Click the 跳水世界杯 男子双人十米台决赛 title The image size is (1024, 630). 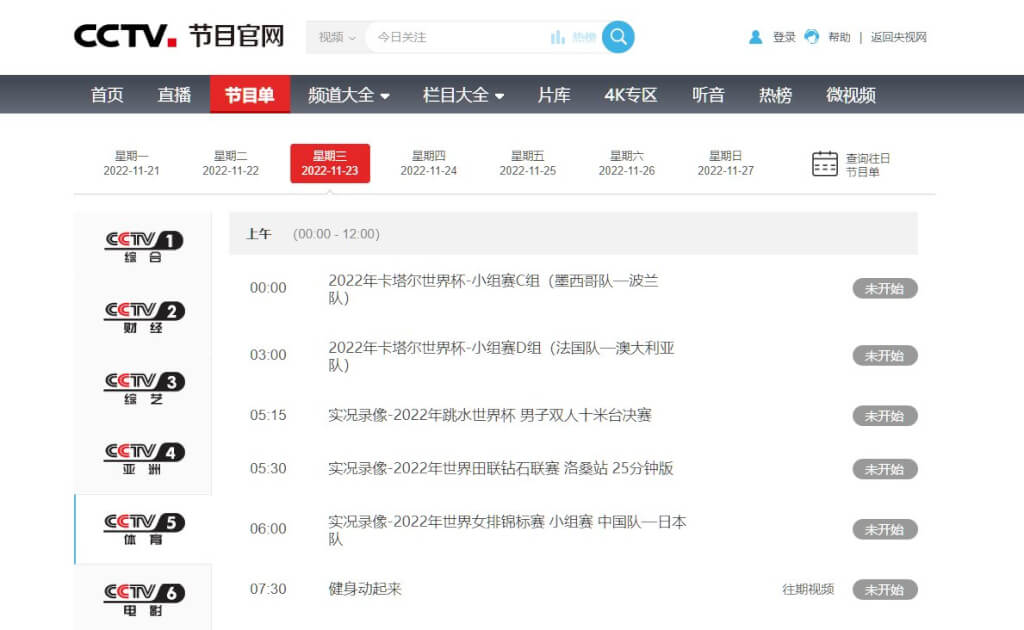pyautogui.click(x=490, y=415)
